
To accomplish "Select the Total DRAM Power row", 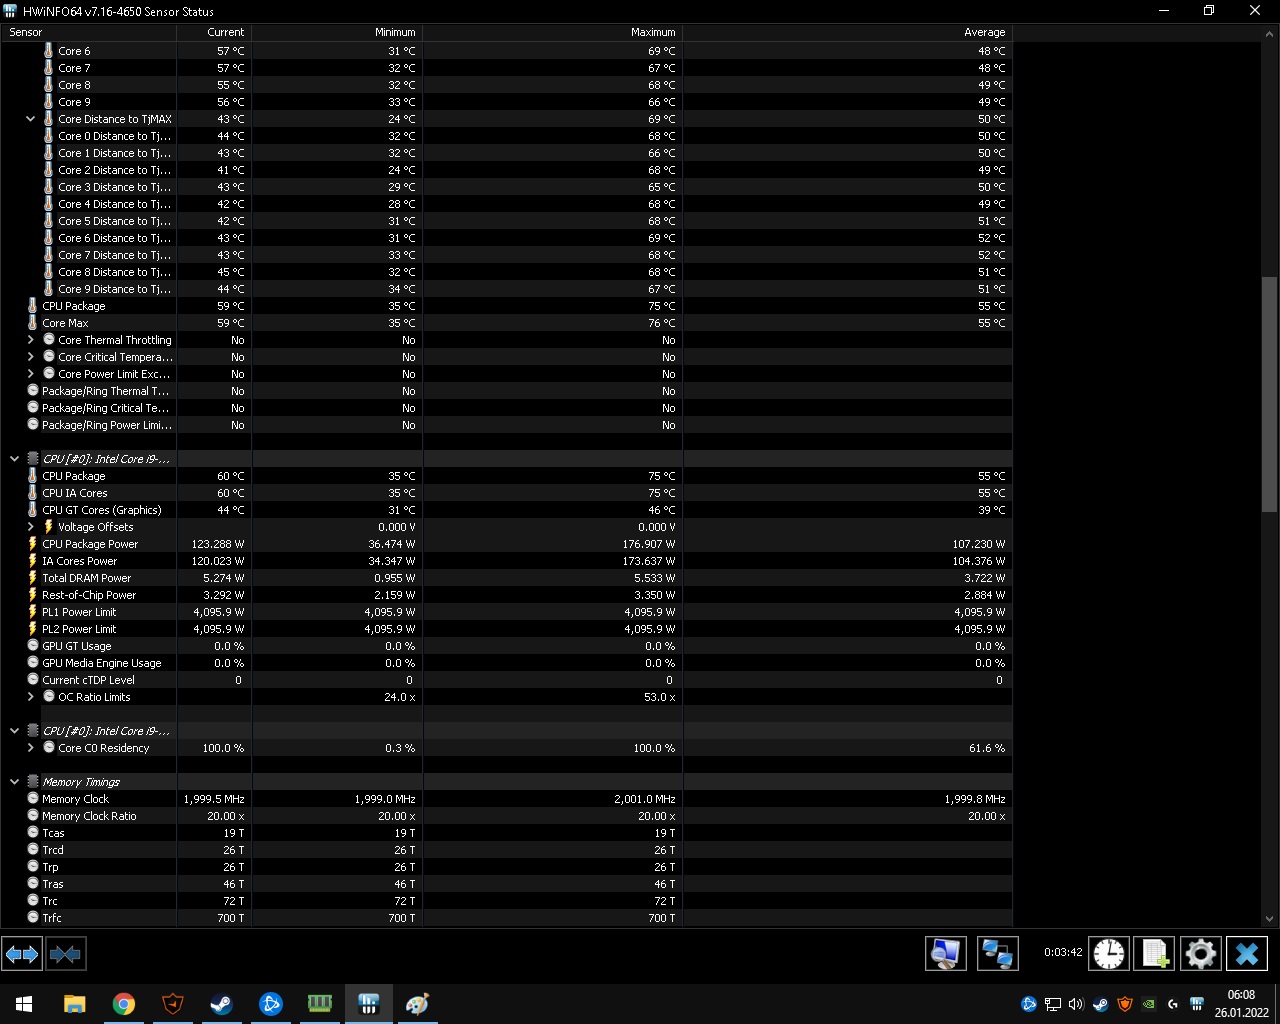I will click(x=506, y=578).
